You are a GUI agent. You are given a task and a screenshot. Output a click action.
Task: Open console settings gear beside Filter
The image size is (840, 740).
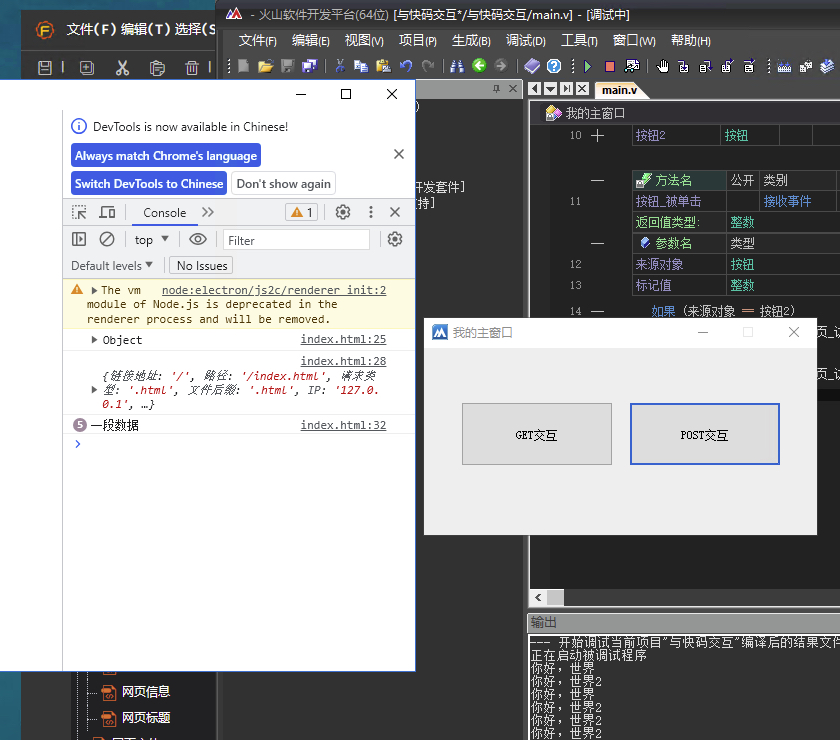pyautogui.click(x=395, y=239)
